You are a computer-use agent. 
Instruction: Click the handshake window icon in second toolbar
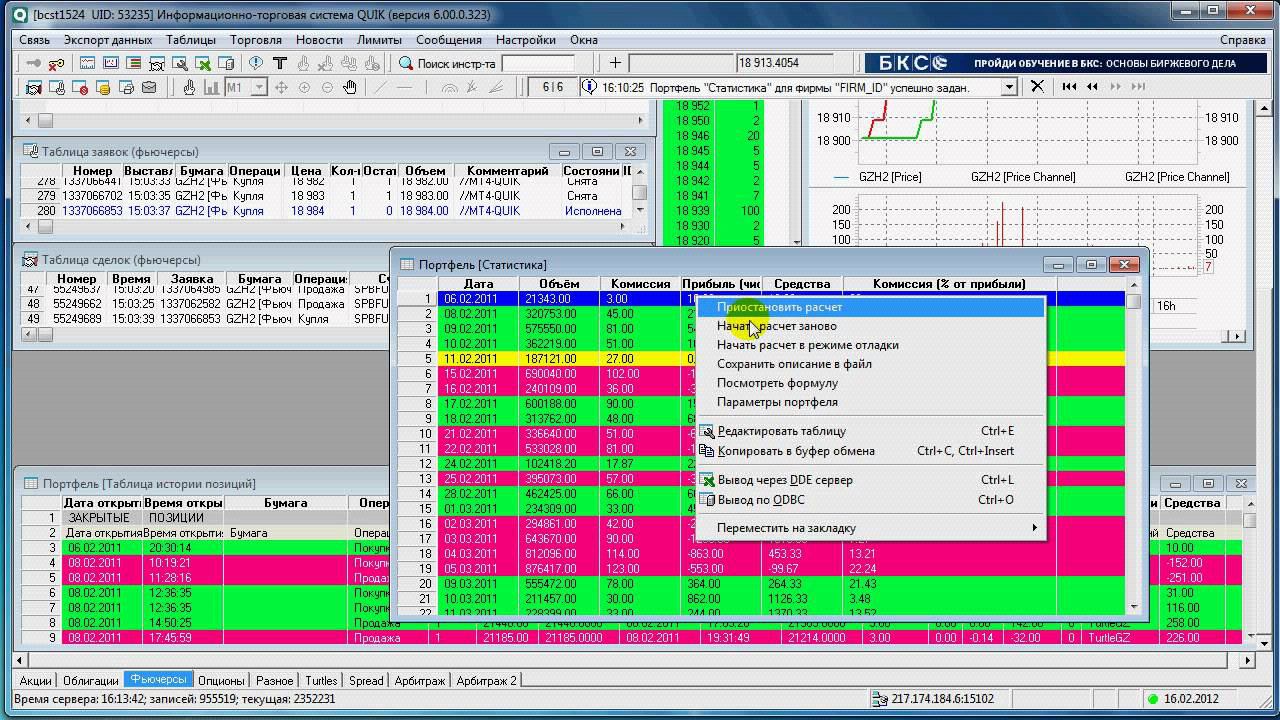pos(33,87)
